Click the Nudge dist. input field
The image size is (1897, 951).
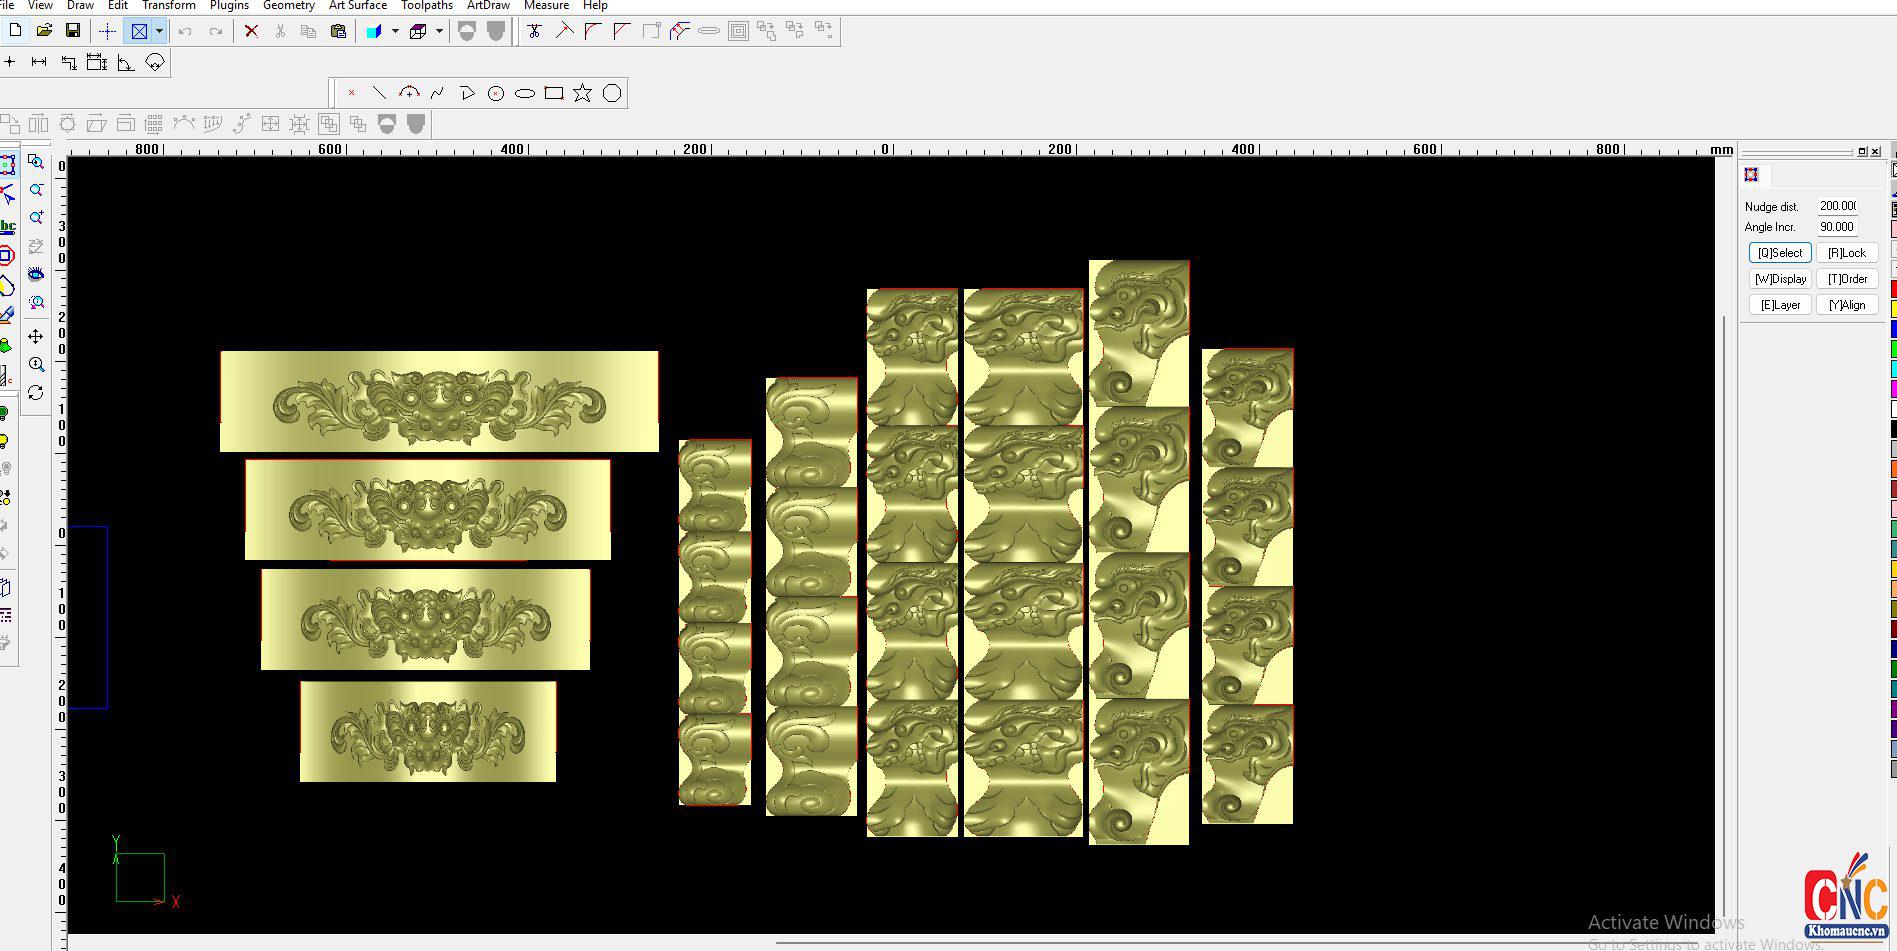pyautogui.click(x=1837, y=206)
